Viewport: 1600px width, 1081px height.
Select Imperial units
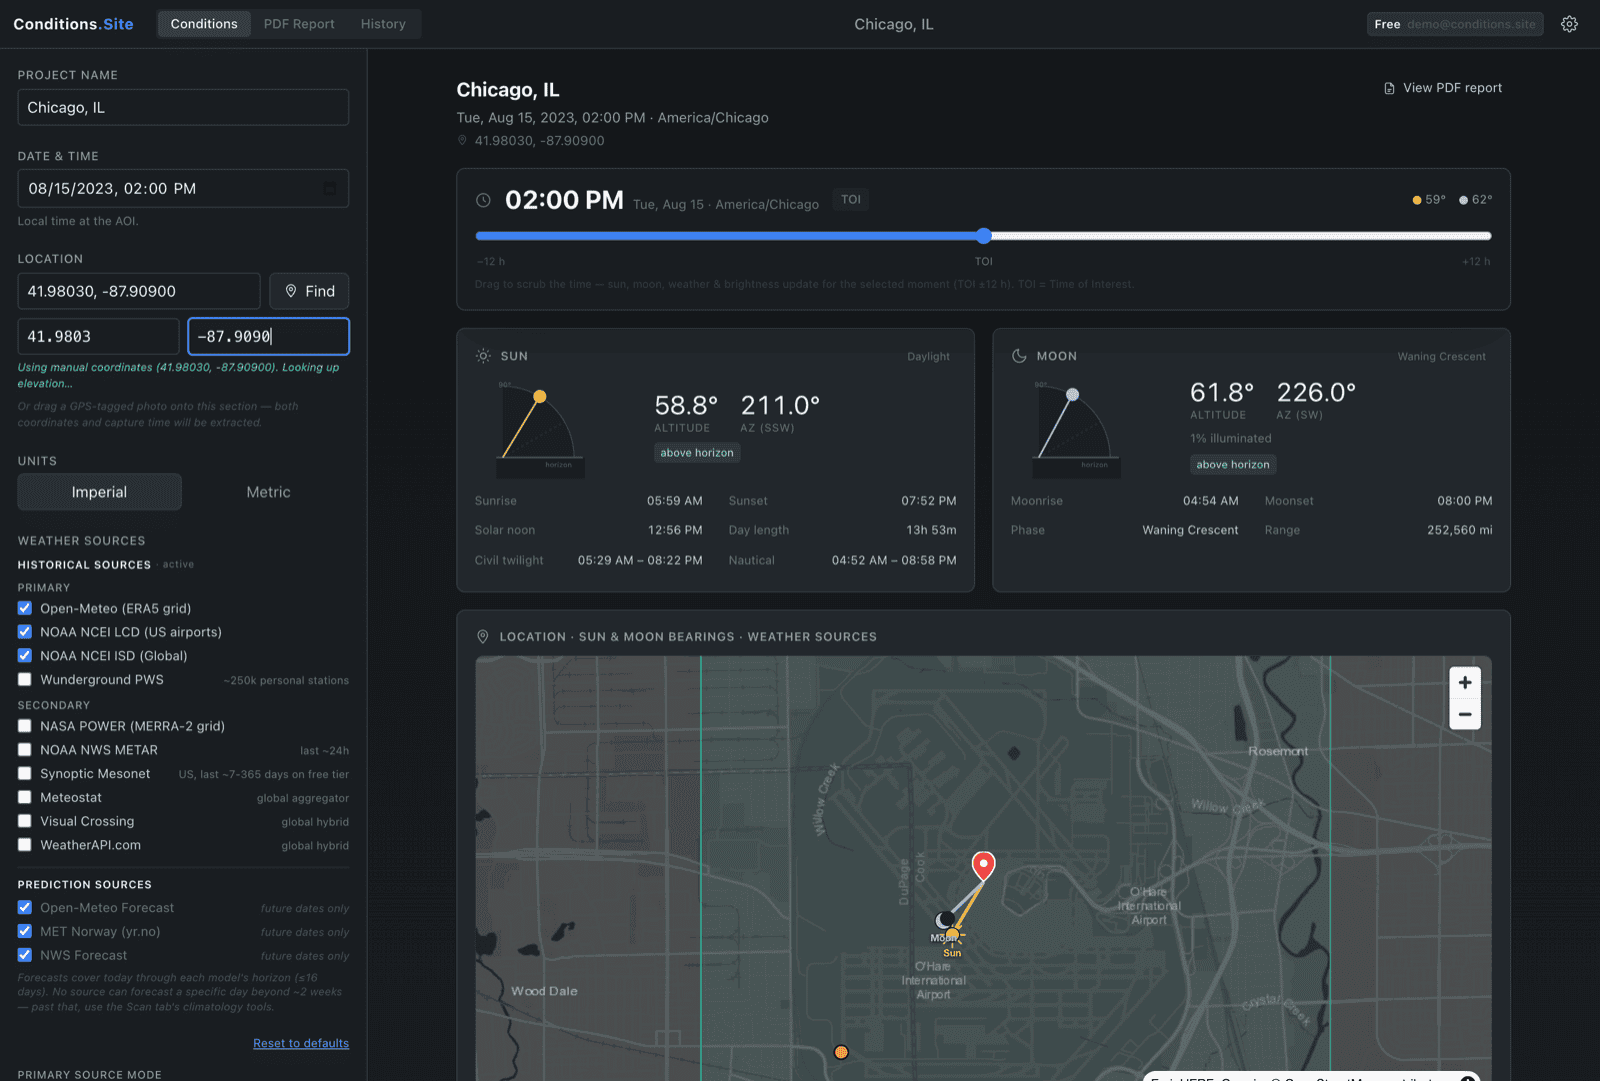pos(99,492)
